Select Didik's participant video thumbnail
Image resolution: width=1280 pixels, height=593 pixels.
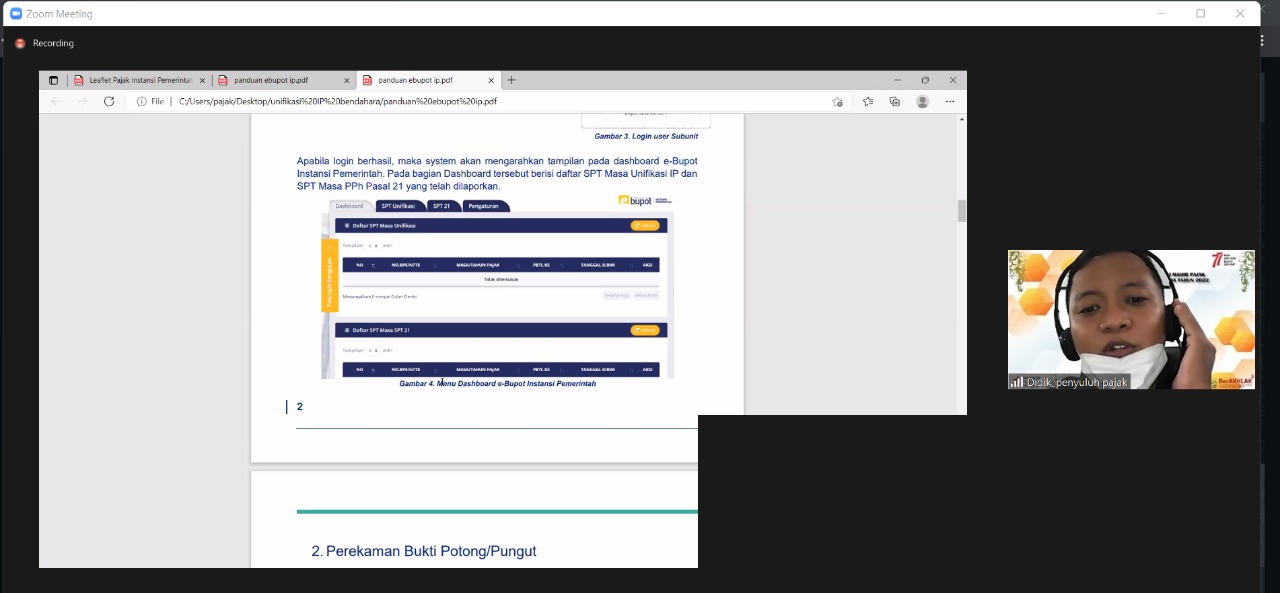(x=1131, y=319)
